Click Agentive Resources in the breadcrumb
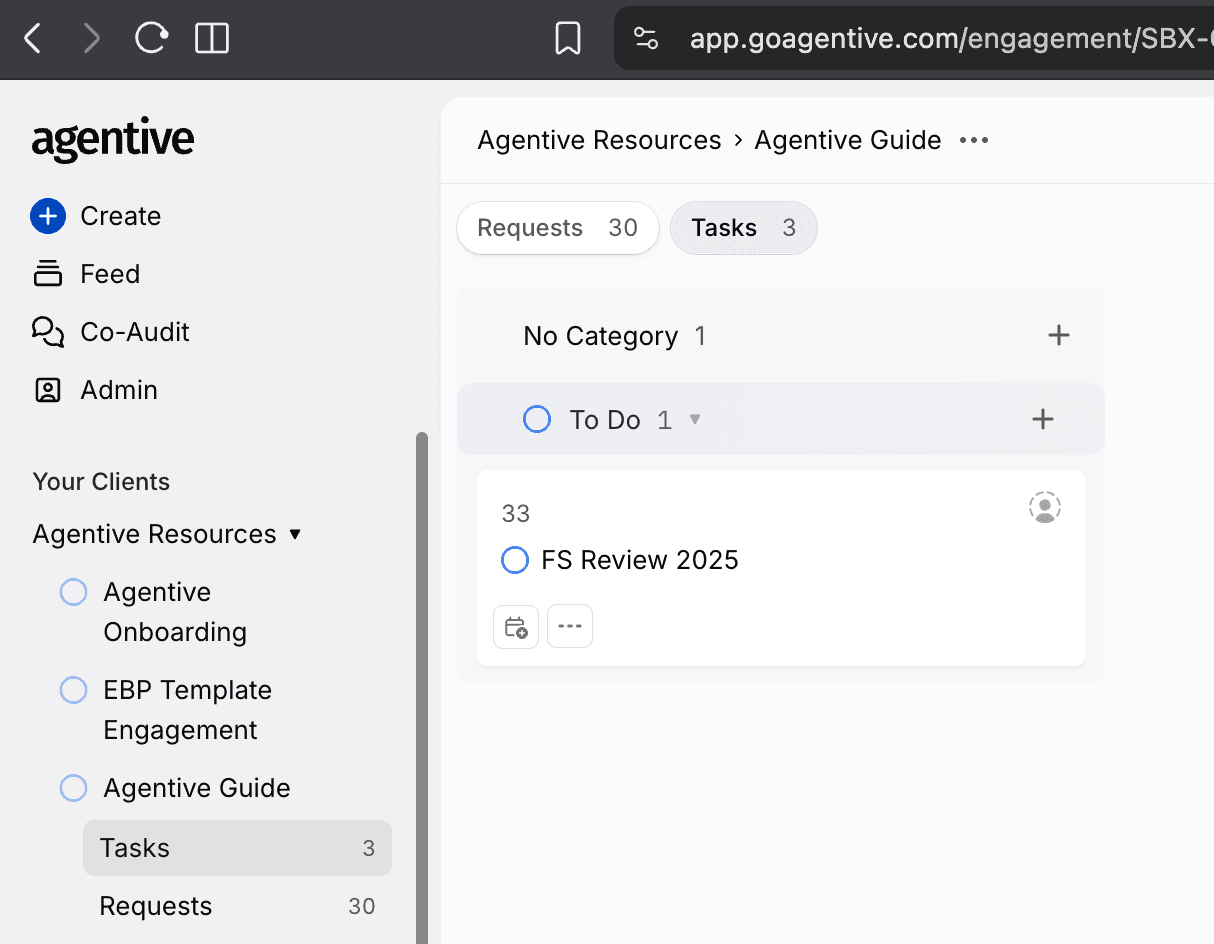This screenshot has width=1214, height=944. click(x=599, y=140)
